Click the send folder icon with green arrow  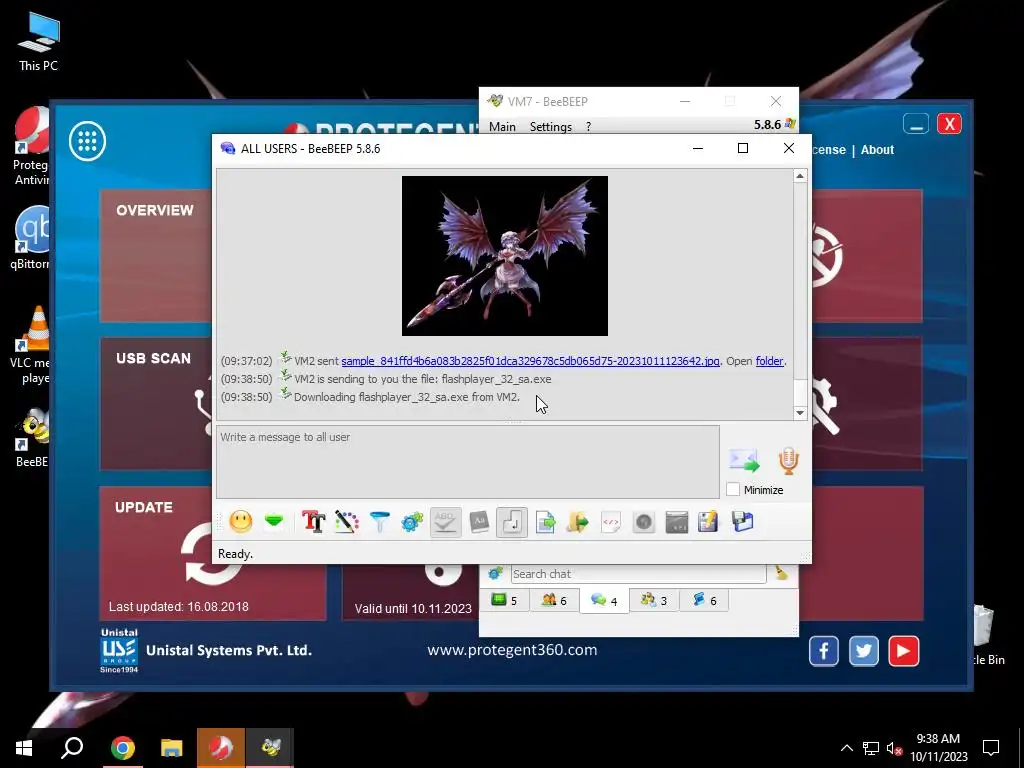pyautogui.click(x=578, y=522)
